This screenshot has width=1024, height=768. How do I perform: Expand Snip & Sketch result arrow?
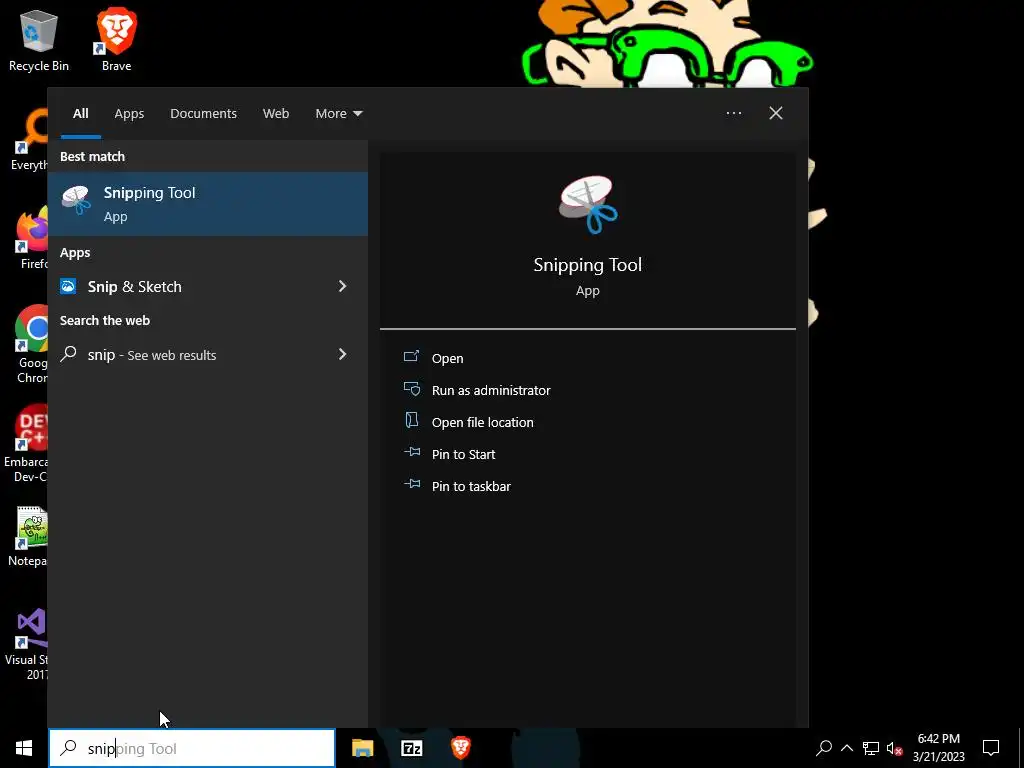pos(342,286)
